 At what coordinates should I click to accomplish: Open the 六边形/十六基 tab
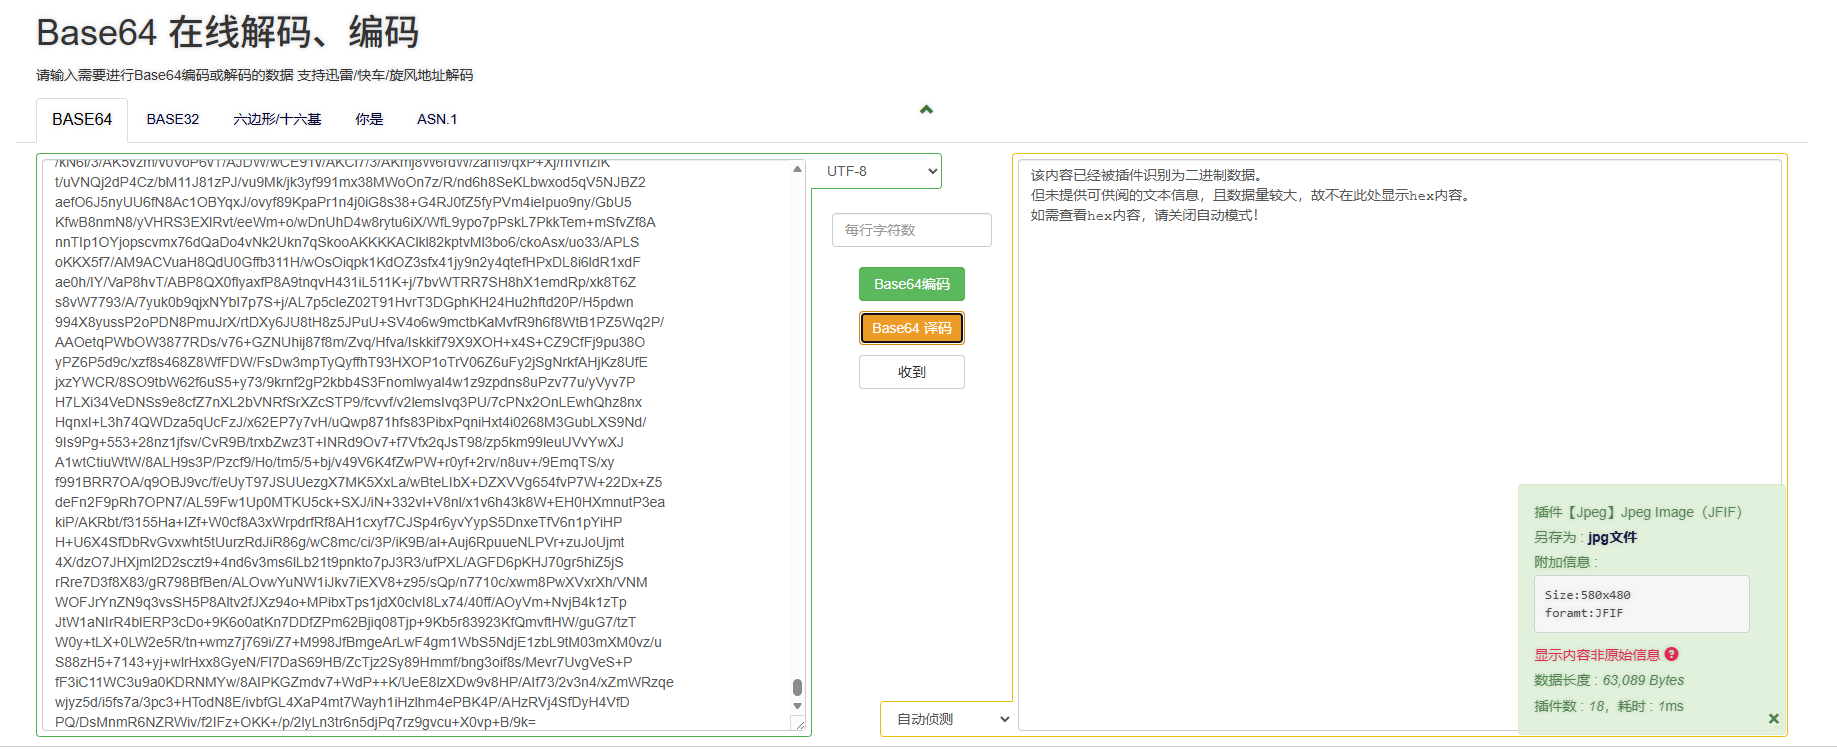coord(277,119)
